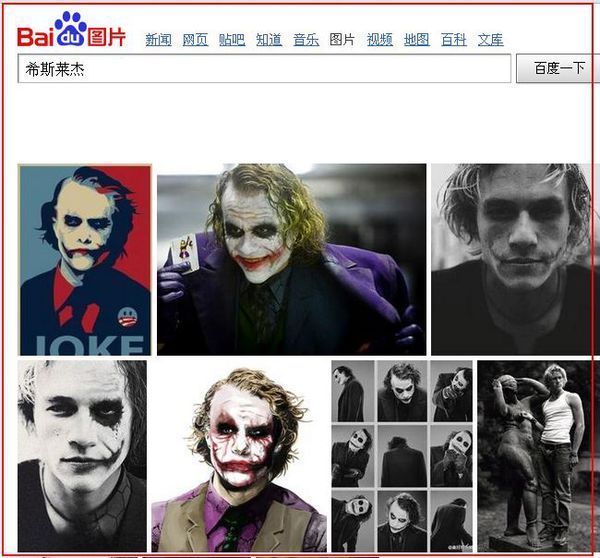Open the 地图 maps link

pyautogui.click(x=417, y=40)
